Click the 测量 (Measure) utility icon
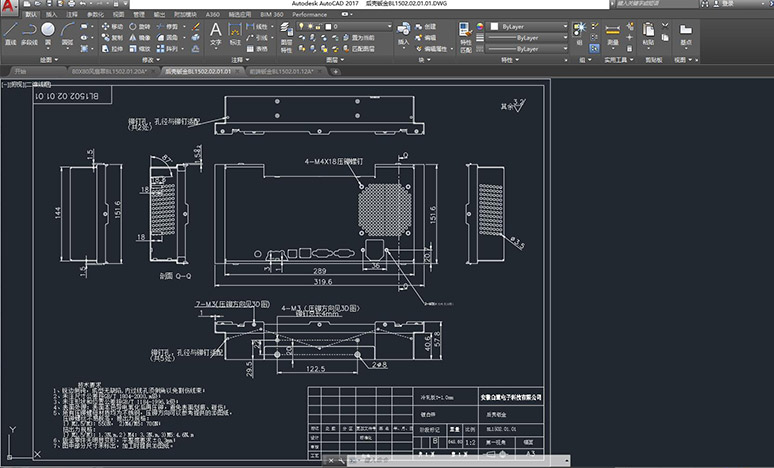774x468 pixels. (612, 31)
